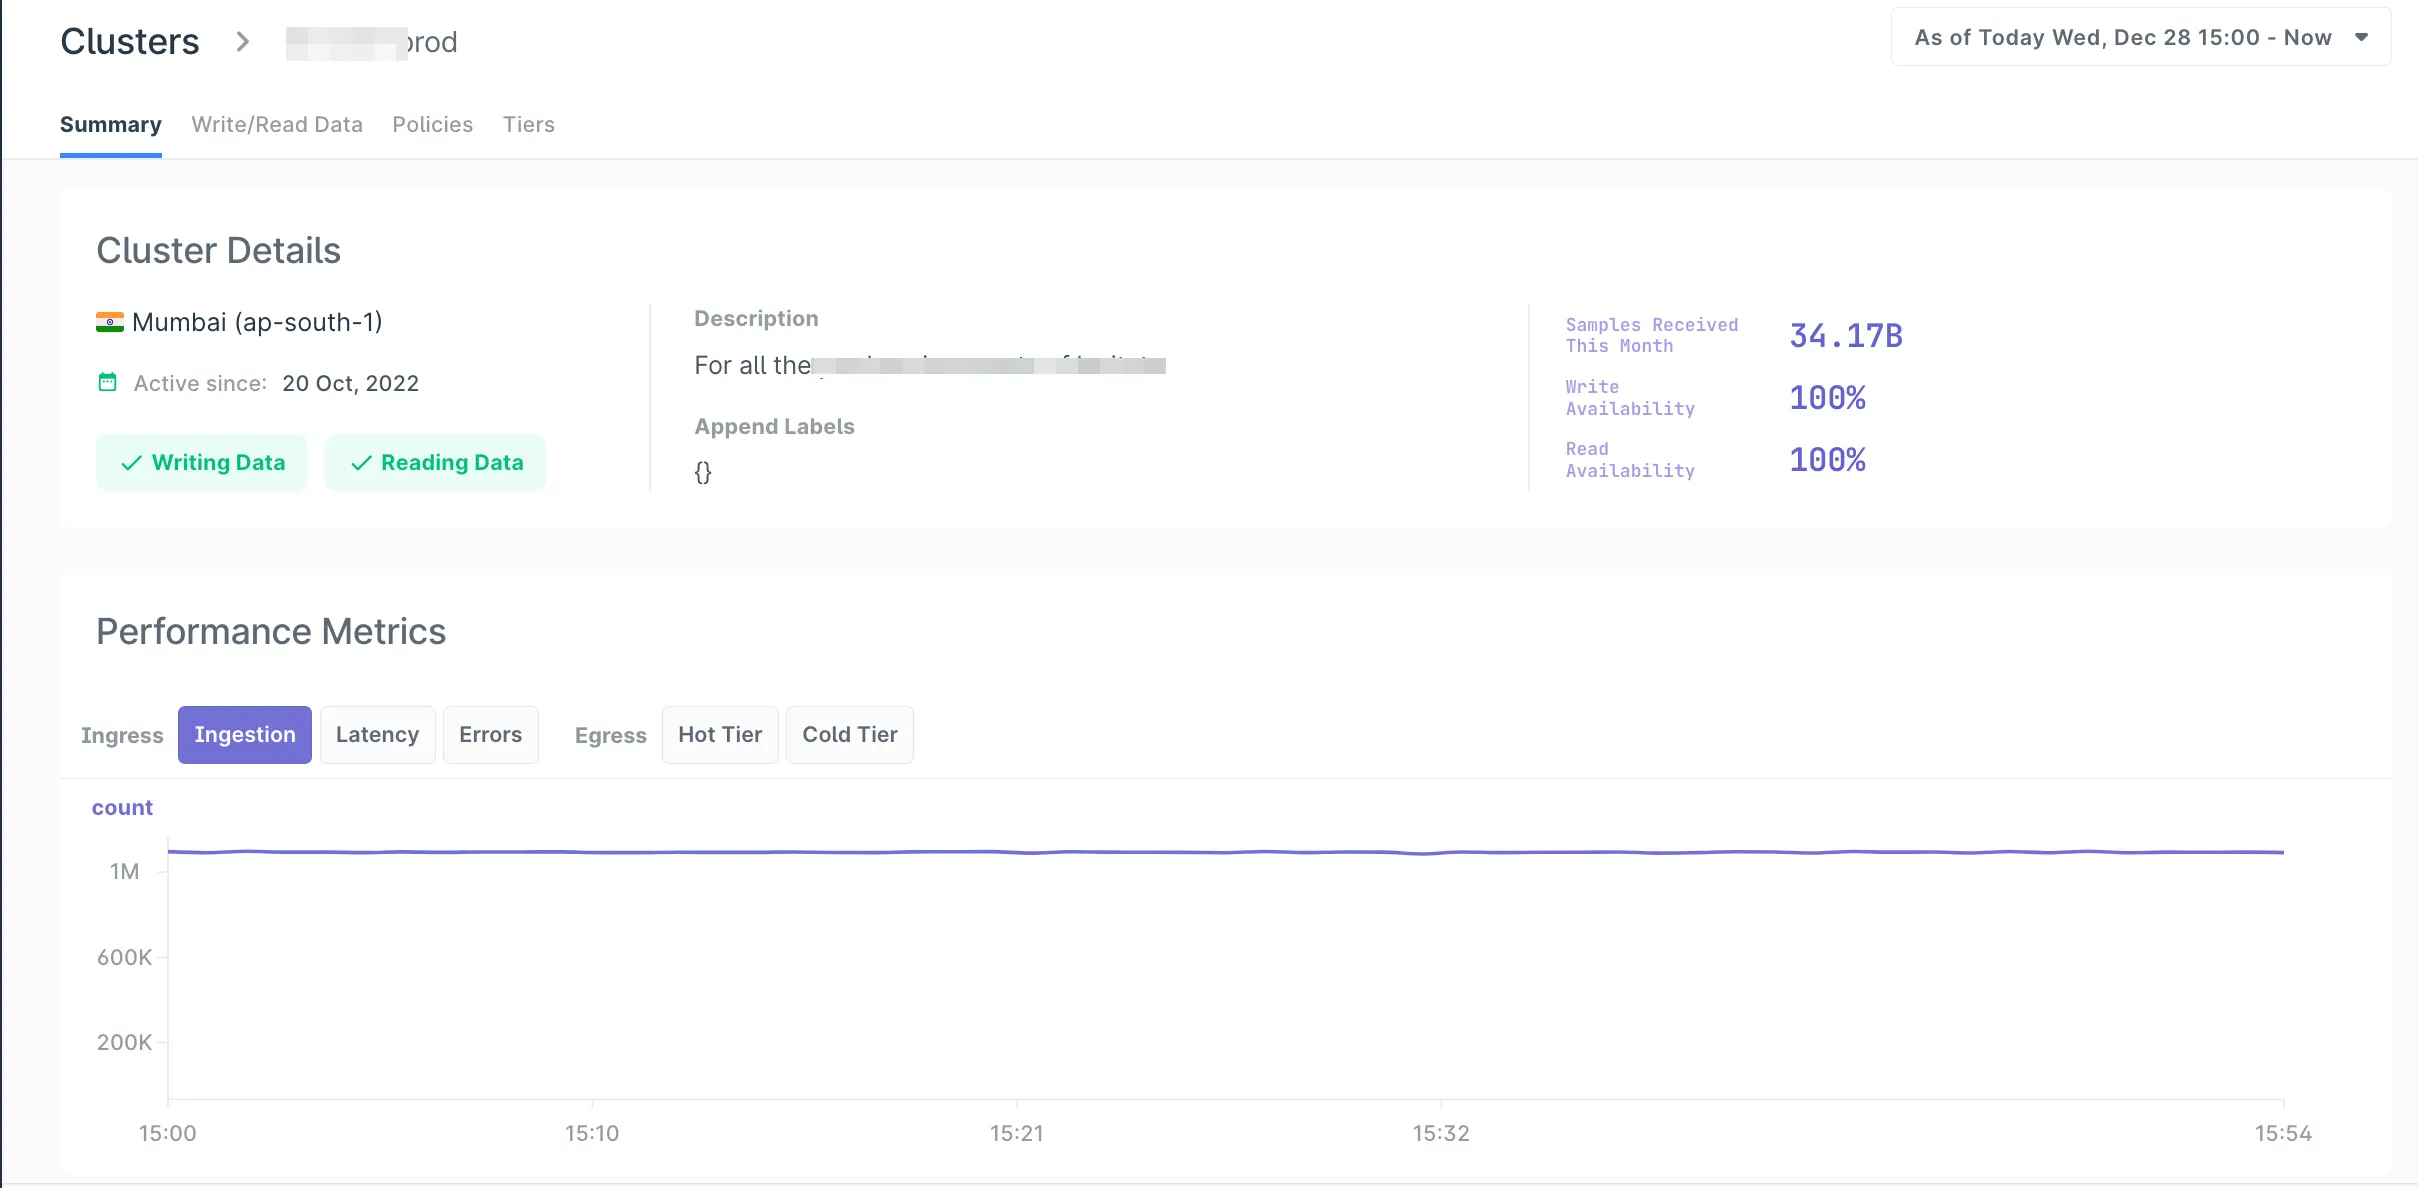Viewport: 2418px width, 1188px height.
Task: Click the checkmark icon in Writing Data badge
Action: tap(131, 463)
